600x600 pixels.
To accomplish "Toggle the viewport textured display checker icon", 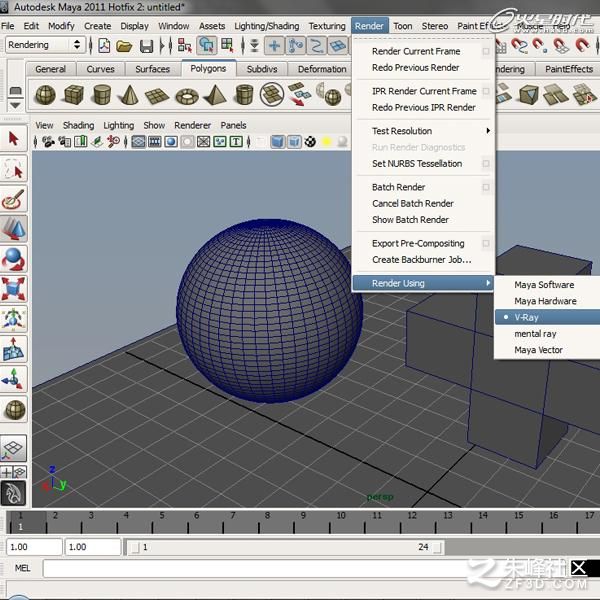I will tap(310, 142).
